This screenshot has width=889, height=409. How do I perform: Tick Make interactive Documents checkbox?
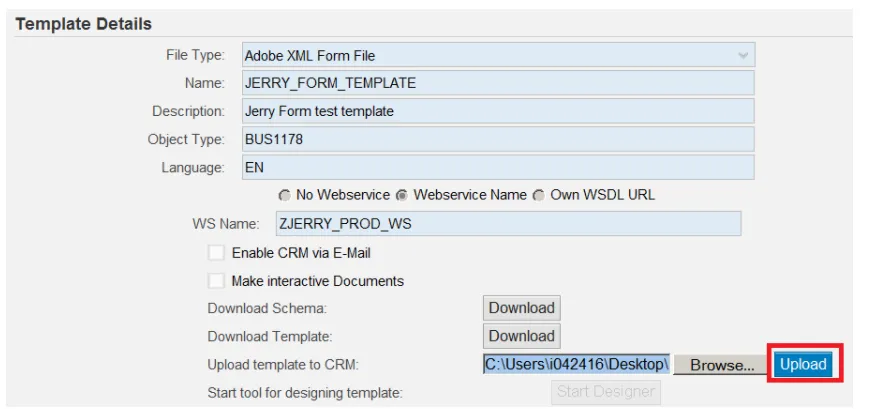[x=216, y=281]
